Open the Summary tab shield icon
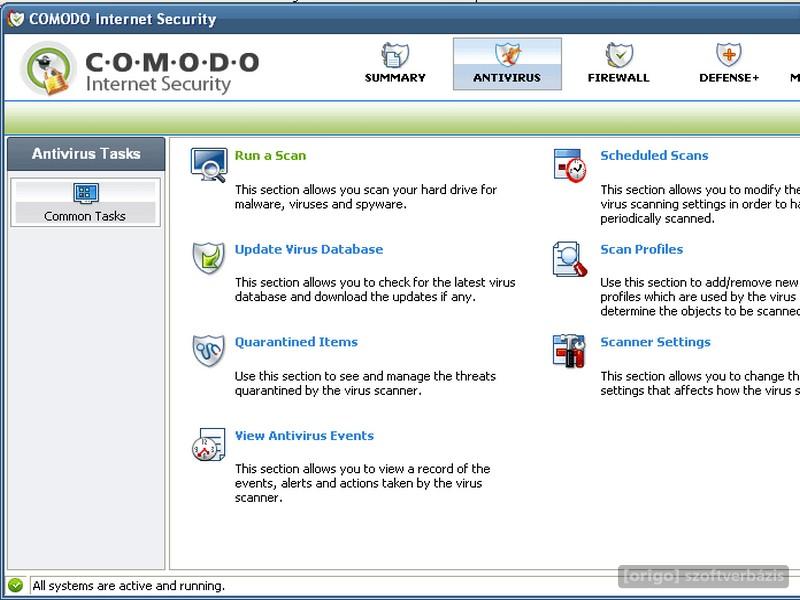Viewport: 800px width, 600px height. click(395, 55)
